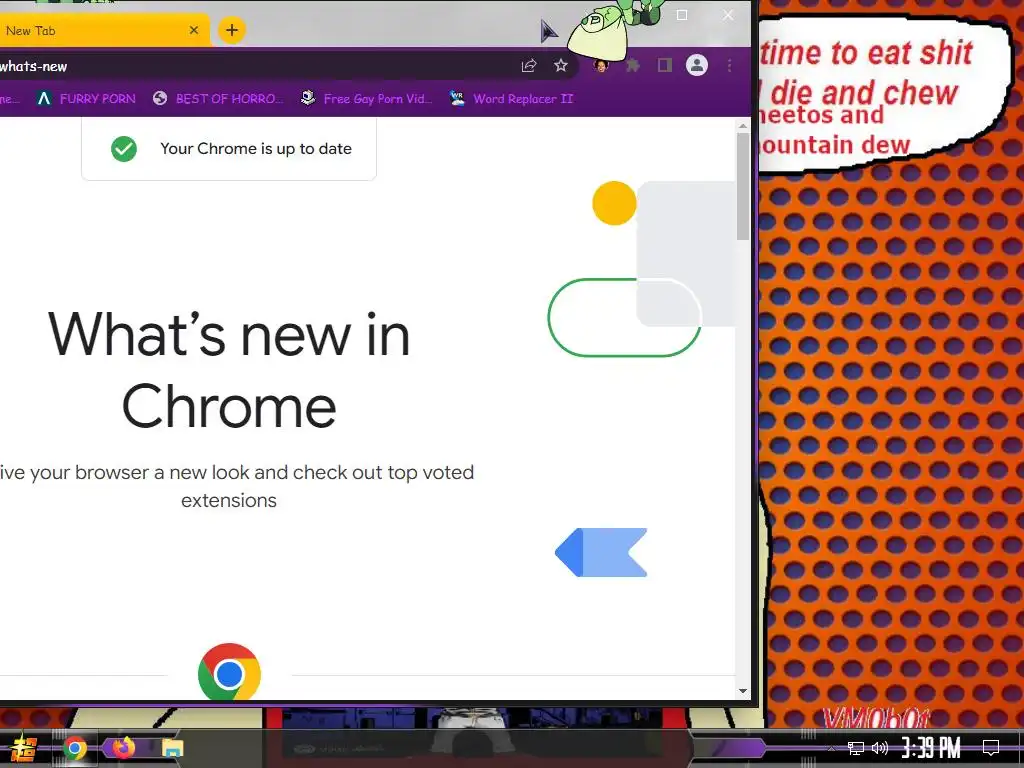1024x768 pixels.
Task: Bookmark this page with the star icon
Action: tap(561, 65)
